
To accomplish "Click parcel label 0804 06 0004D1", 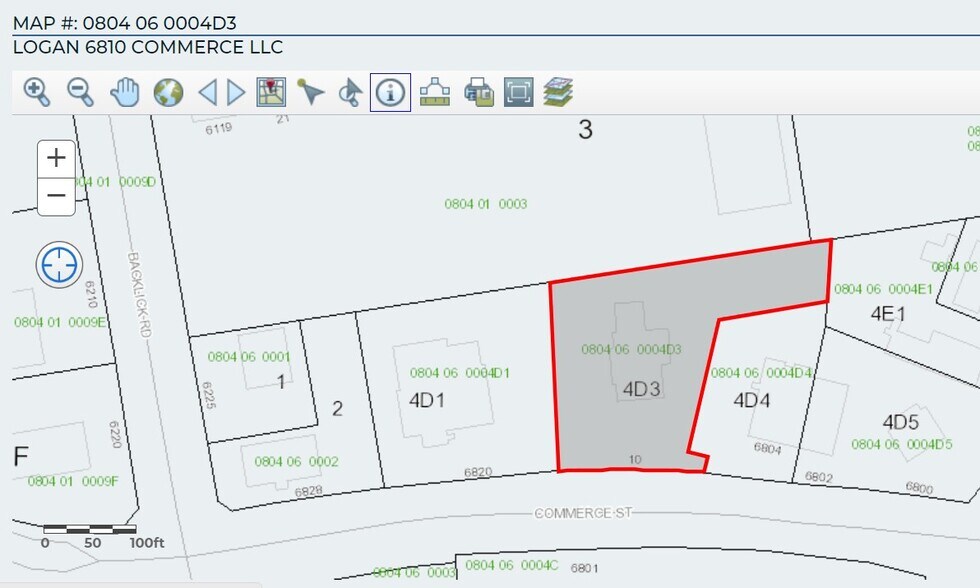I will point(460,373).
